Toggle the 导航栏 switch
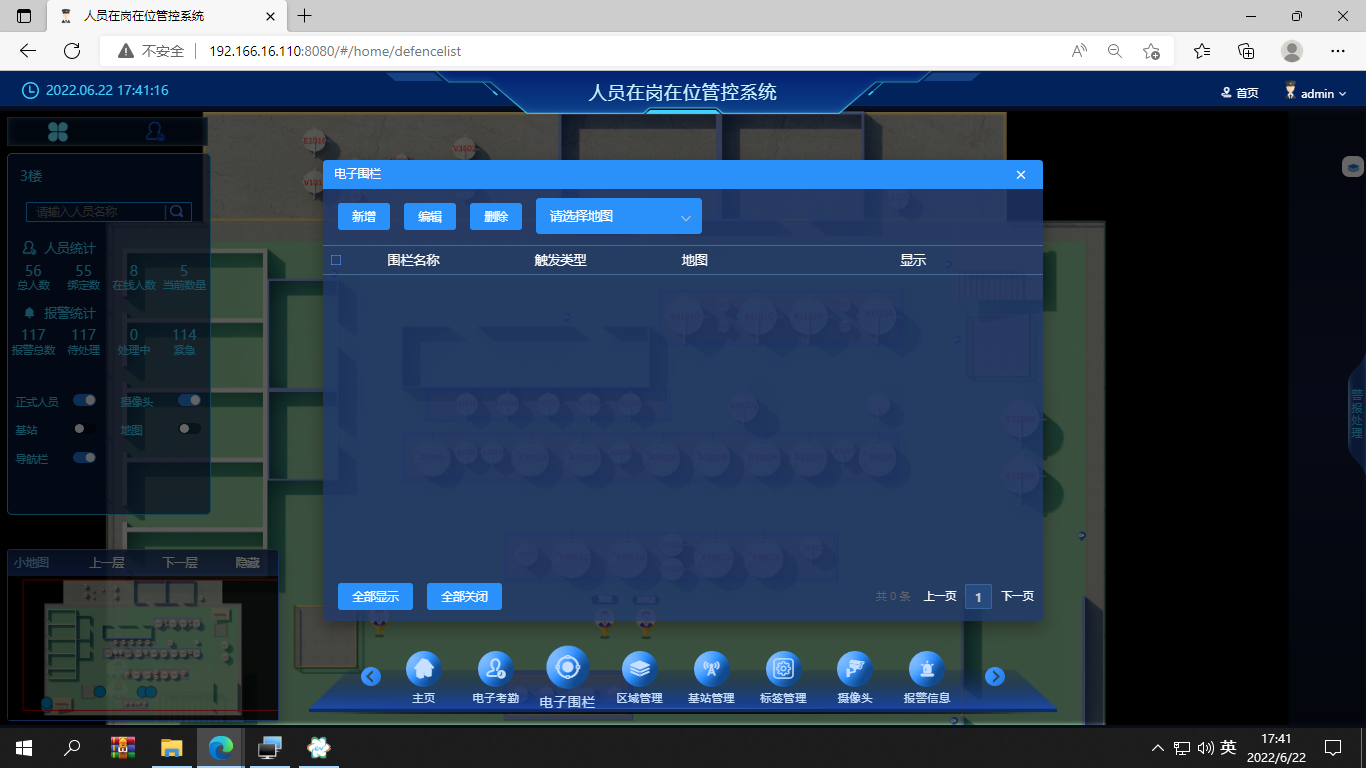This screenshot has height=768, width=1366. (x=85, y=457)
